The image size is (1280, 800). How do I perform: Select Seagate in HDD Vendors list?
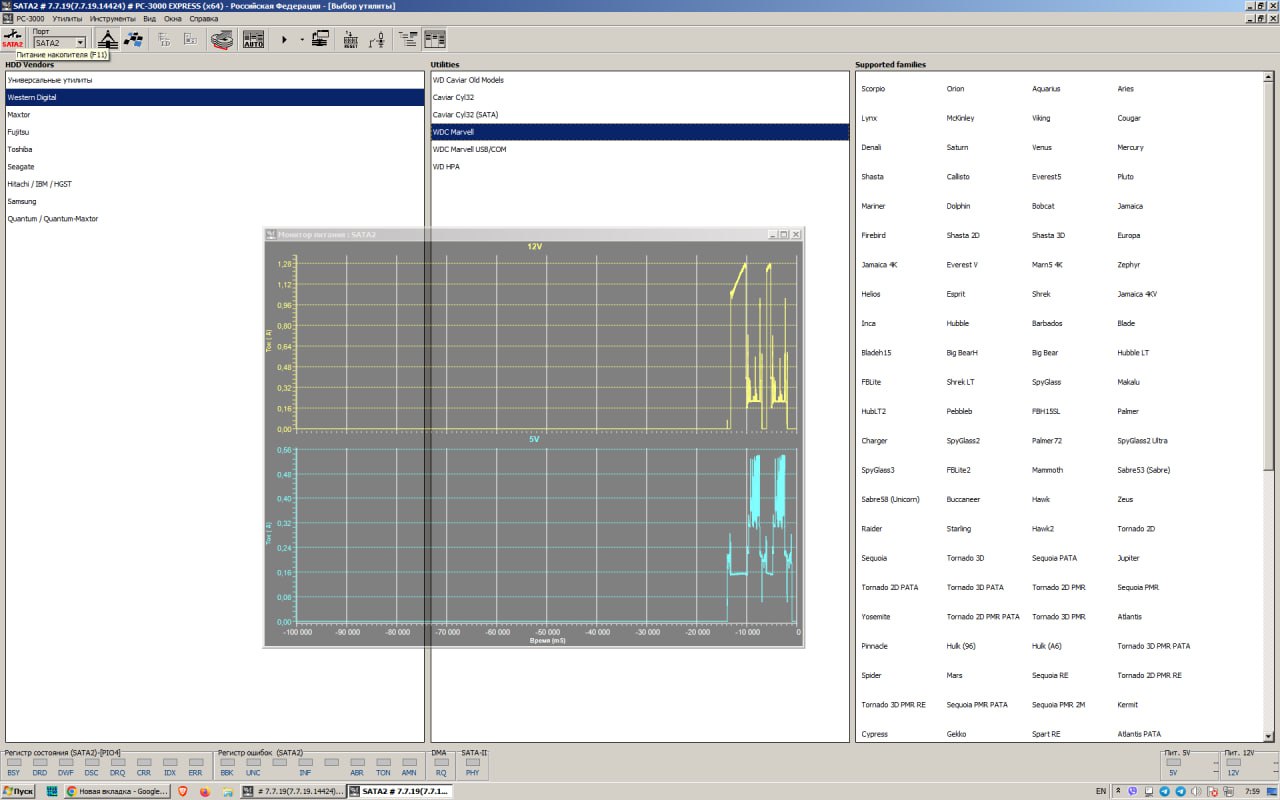(x=21, y=167)
